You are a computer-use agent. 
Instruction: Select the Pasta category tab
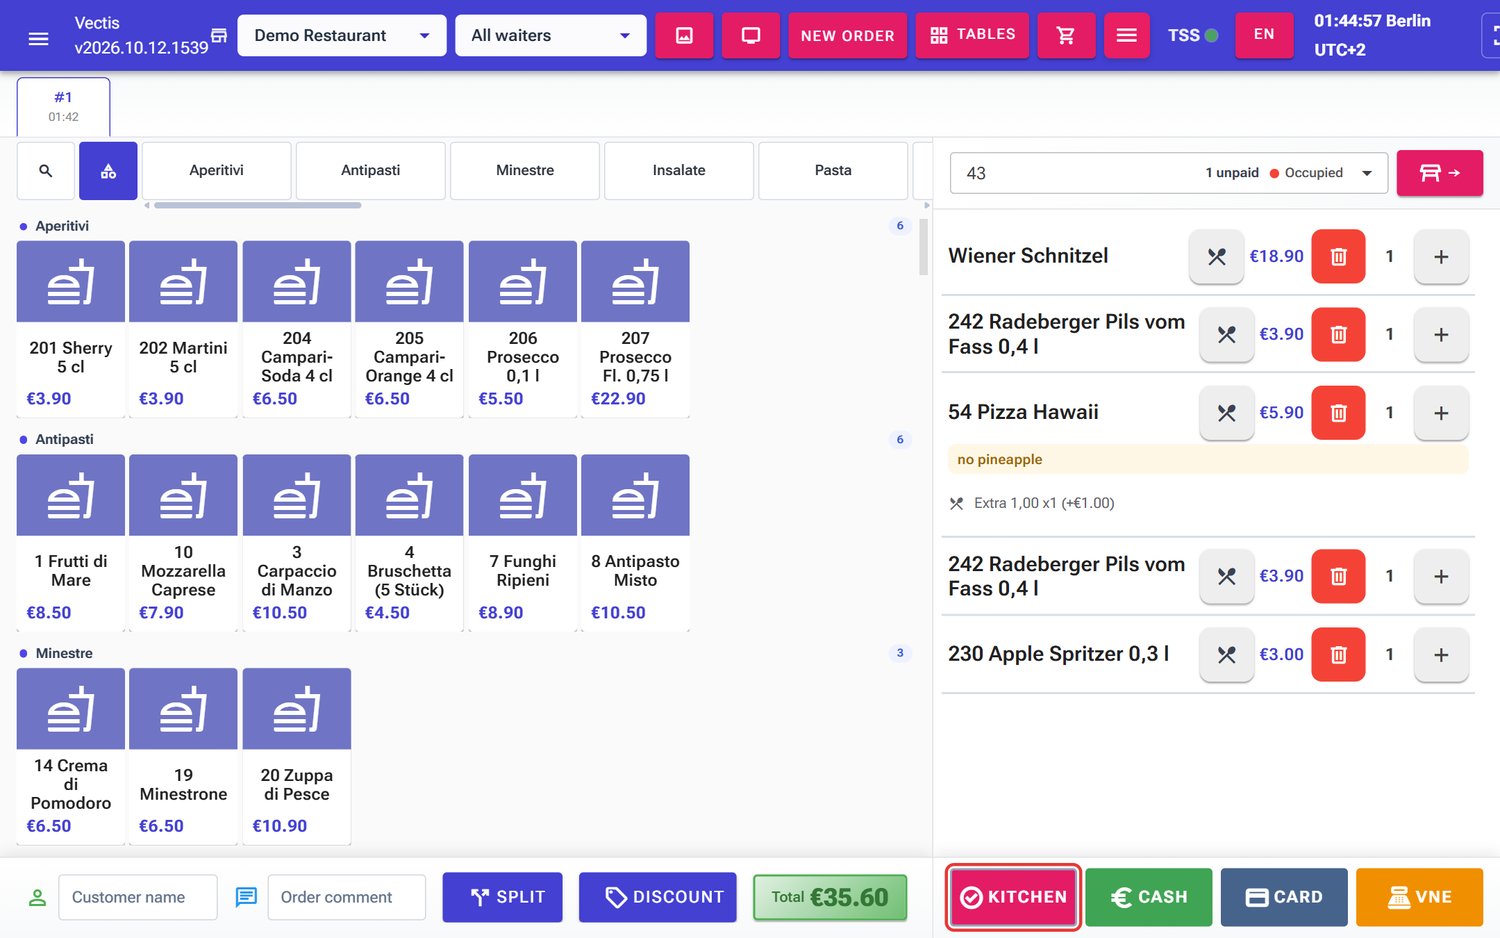[x=833, y=171]
